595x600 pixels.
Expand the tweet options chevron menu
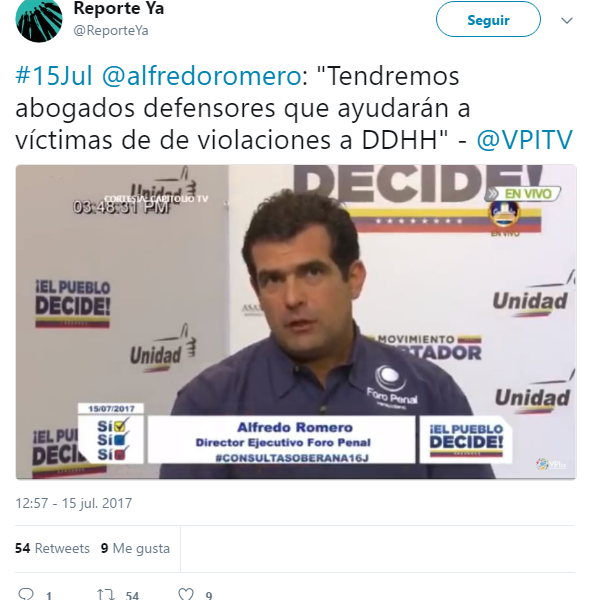click(567, 20)
